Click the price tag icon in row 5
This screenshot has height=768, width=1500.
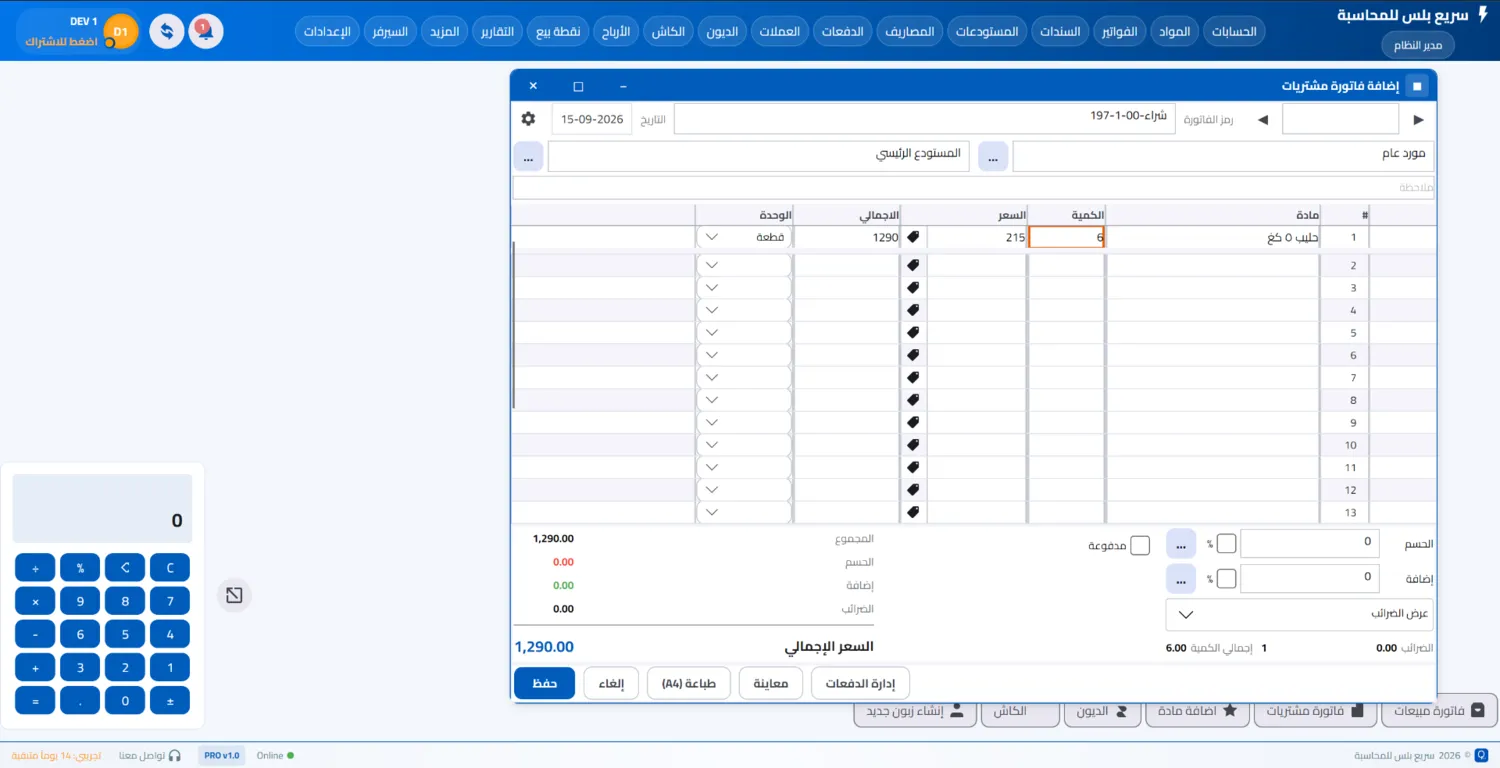point(913,333)
